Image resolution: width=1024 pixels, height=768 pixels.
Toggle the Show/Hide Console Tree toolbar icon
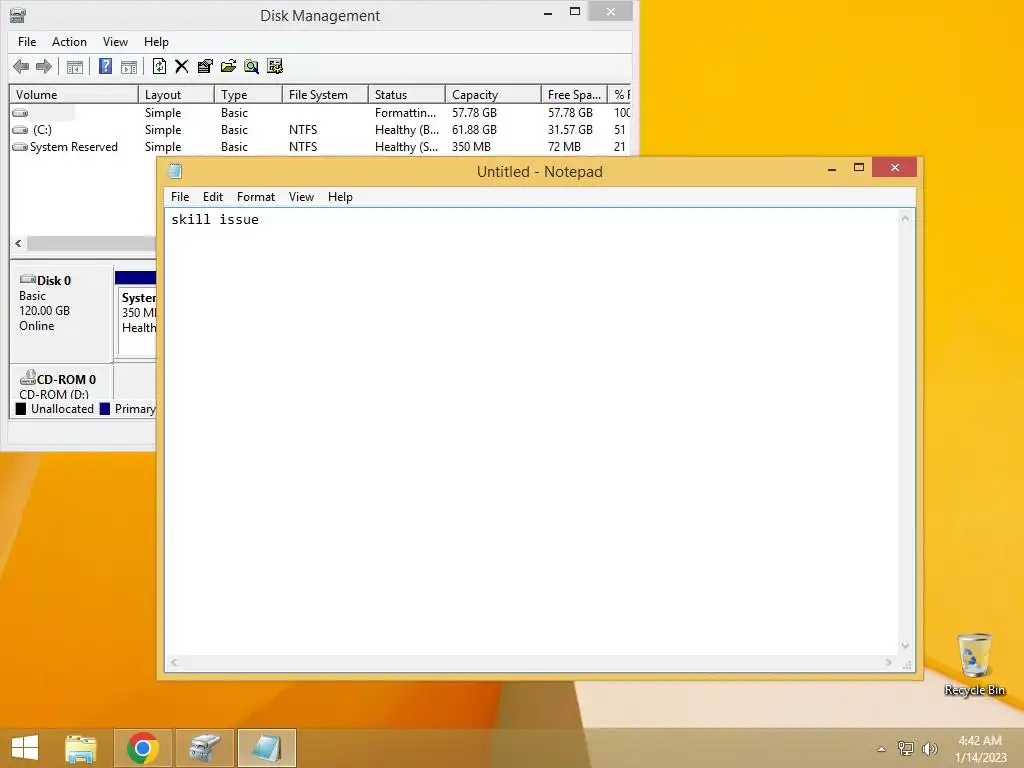74,67
